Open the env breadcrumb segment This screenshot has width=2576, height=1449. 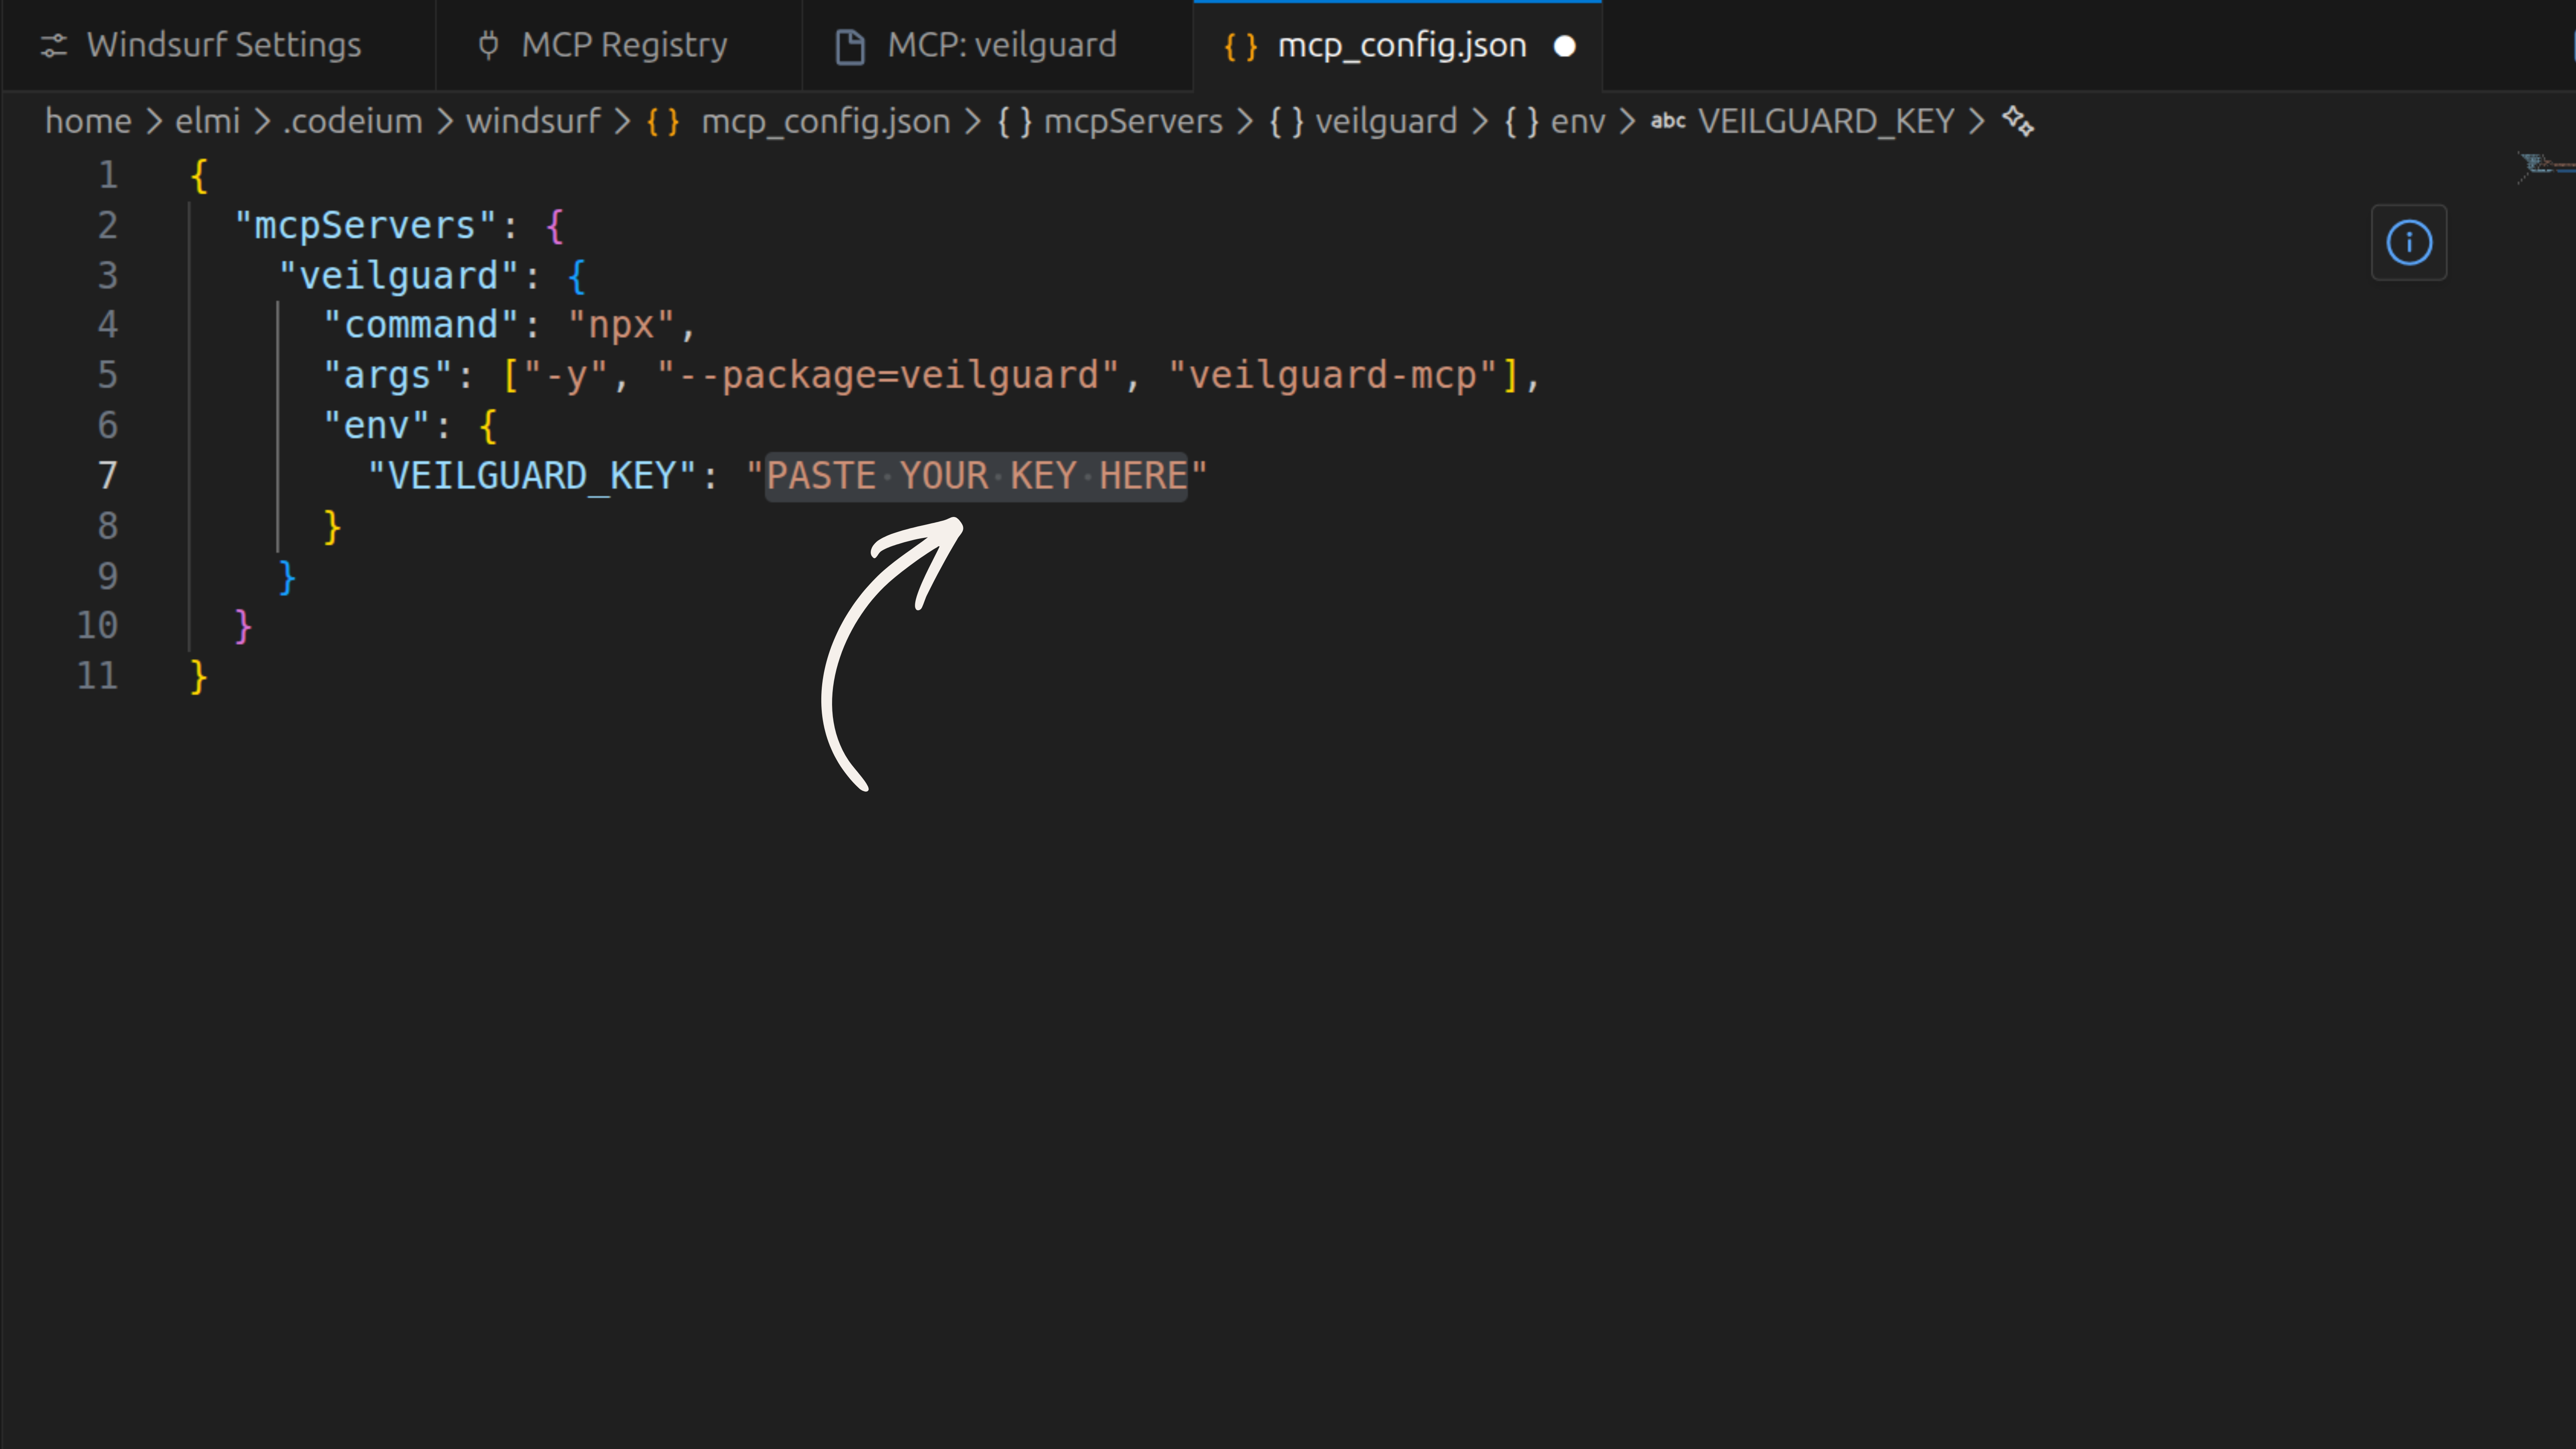[x=1578, y=122]
